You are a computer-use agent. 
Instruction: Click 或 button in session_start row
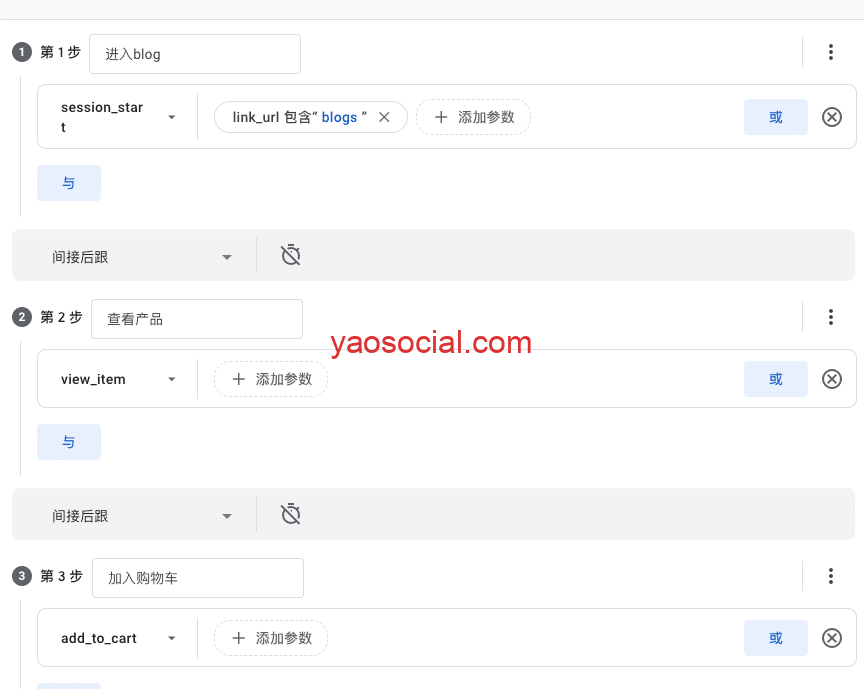(775, 117)
